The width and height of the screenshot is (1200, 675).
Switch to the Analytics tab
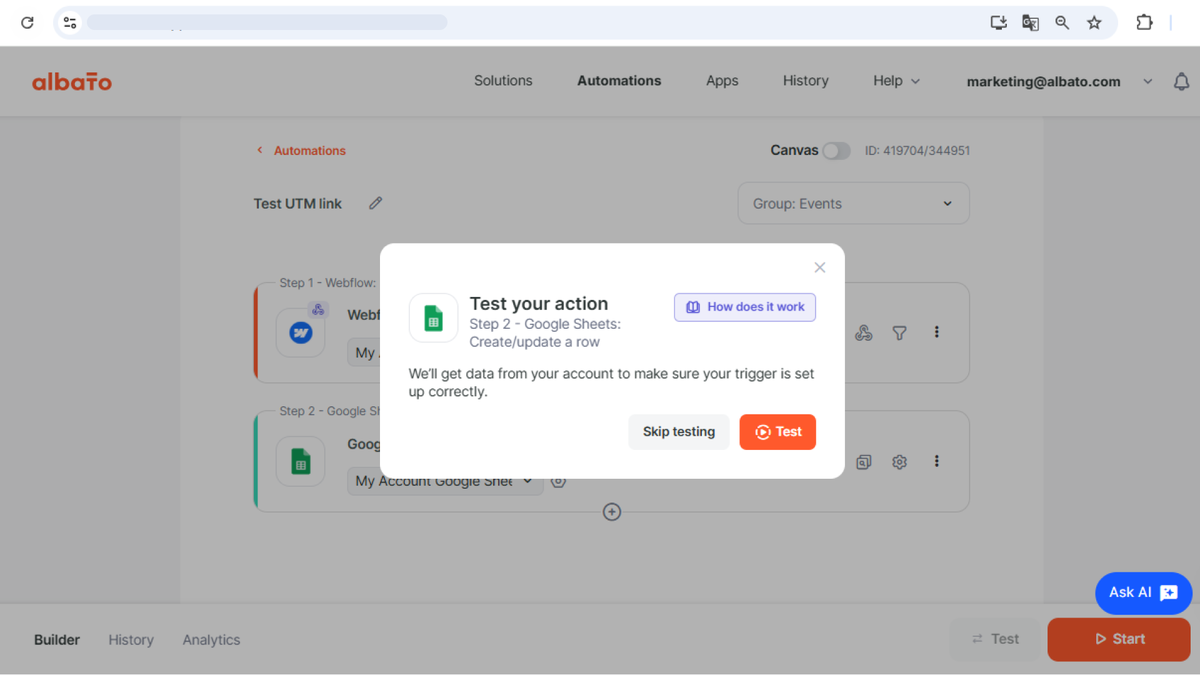(x=211, y=639)
